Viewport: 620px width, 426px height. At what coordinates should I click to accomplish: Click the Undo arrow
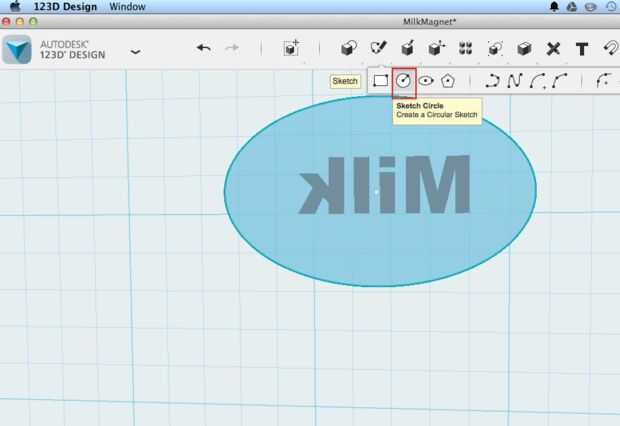pos(204,48)
